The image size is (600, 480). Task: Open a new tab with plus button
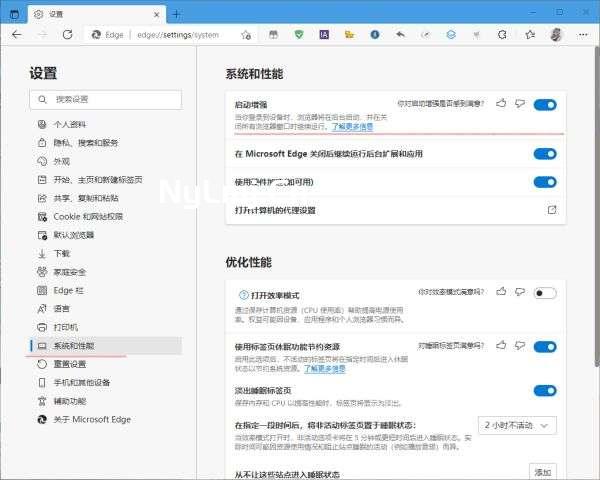tap(176, 15)
